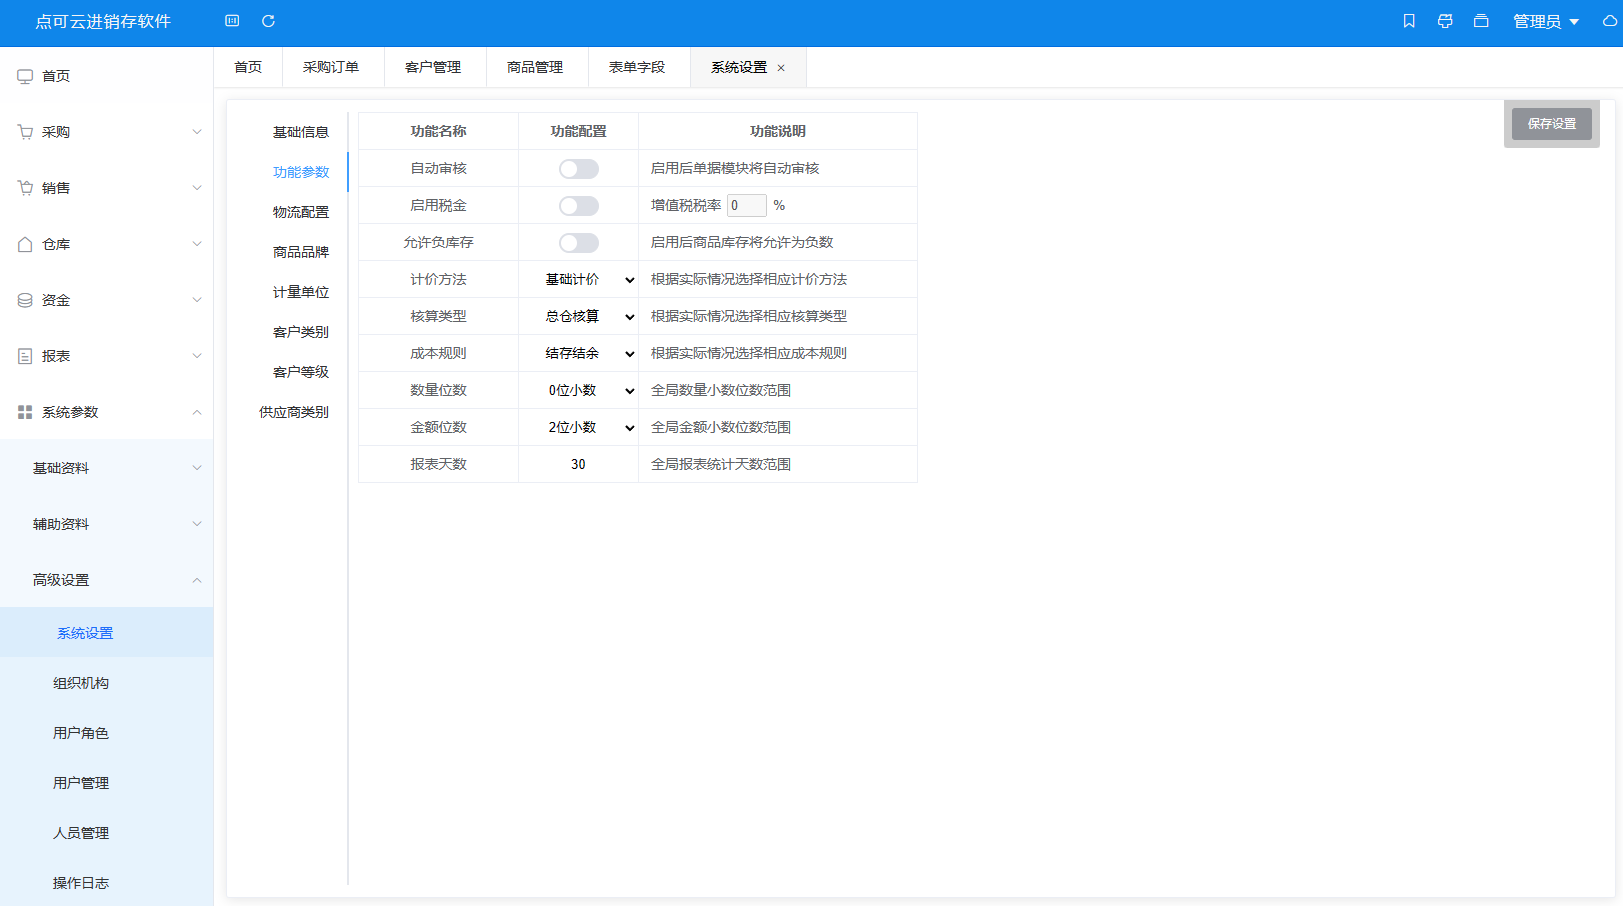Open the archive drawer icon in header

pos(1481,20)
